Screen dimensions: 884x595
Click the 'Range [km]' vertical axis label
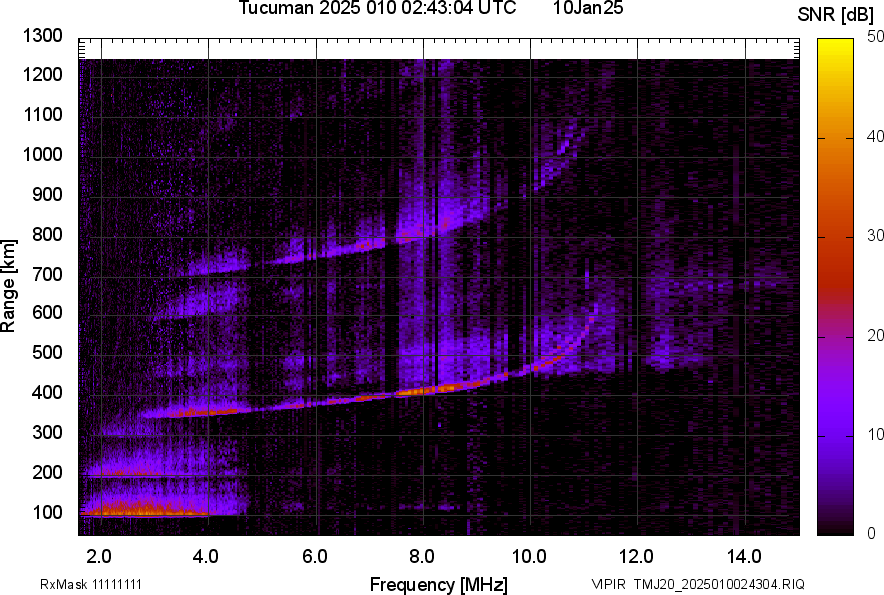point(10,285)
